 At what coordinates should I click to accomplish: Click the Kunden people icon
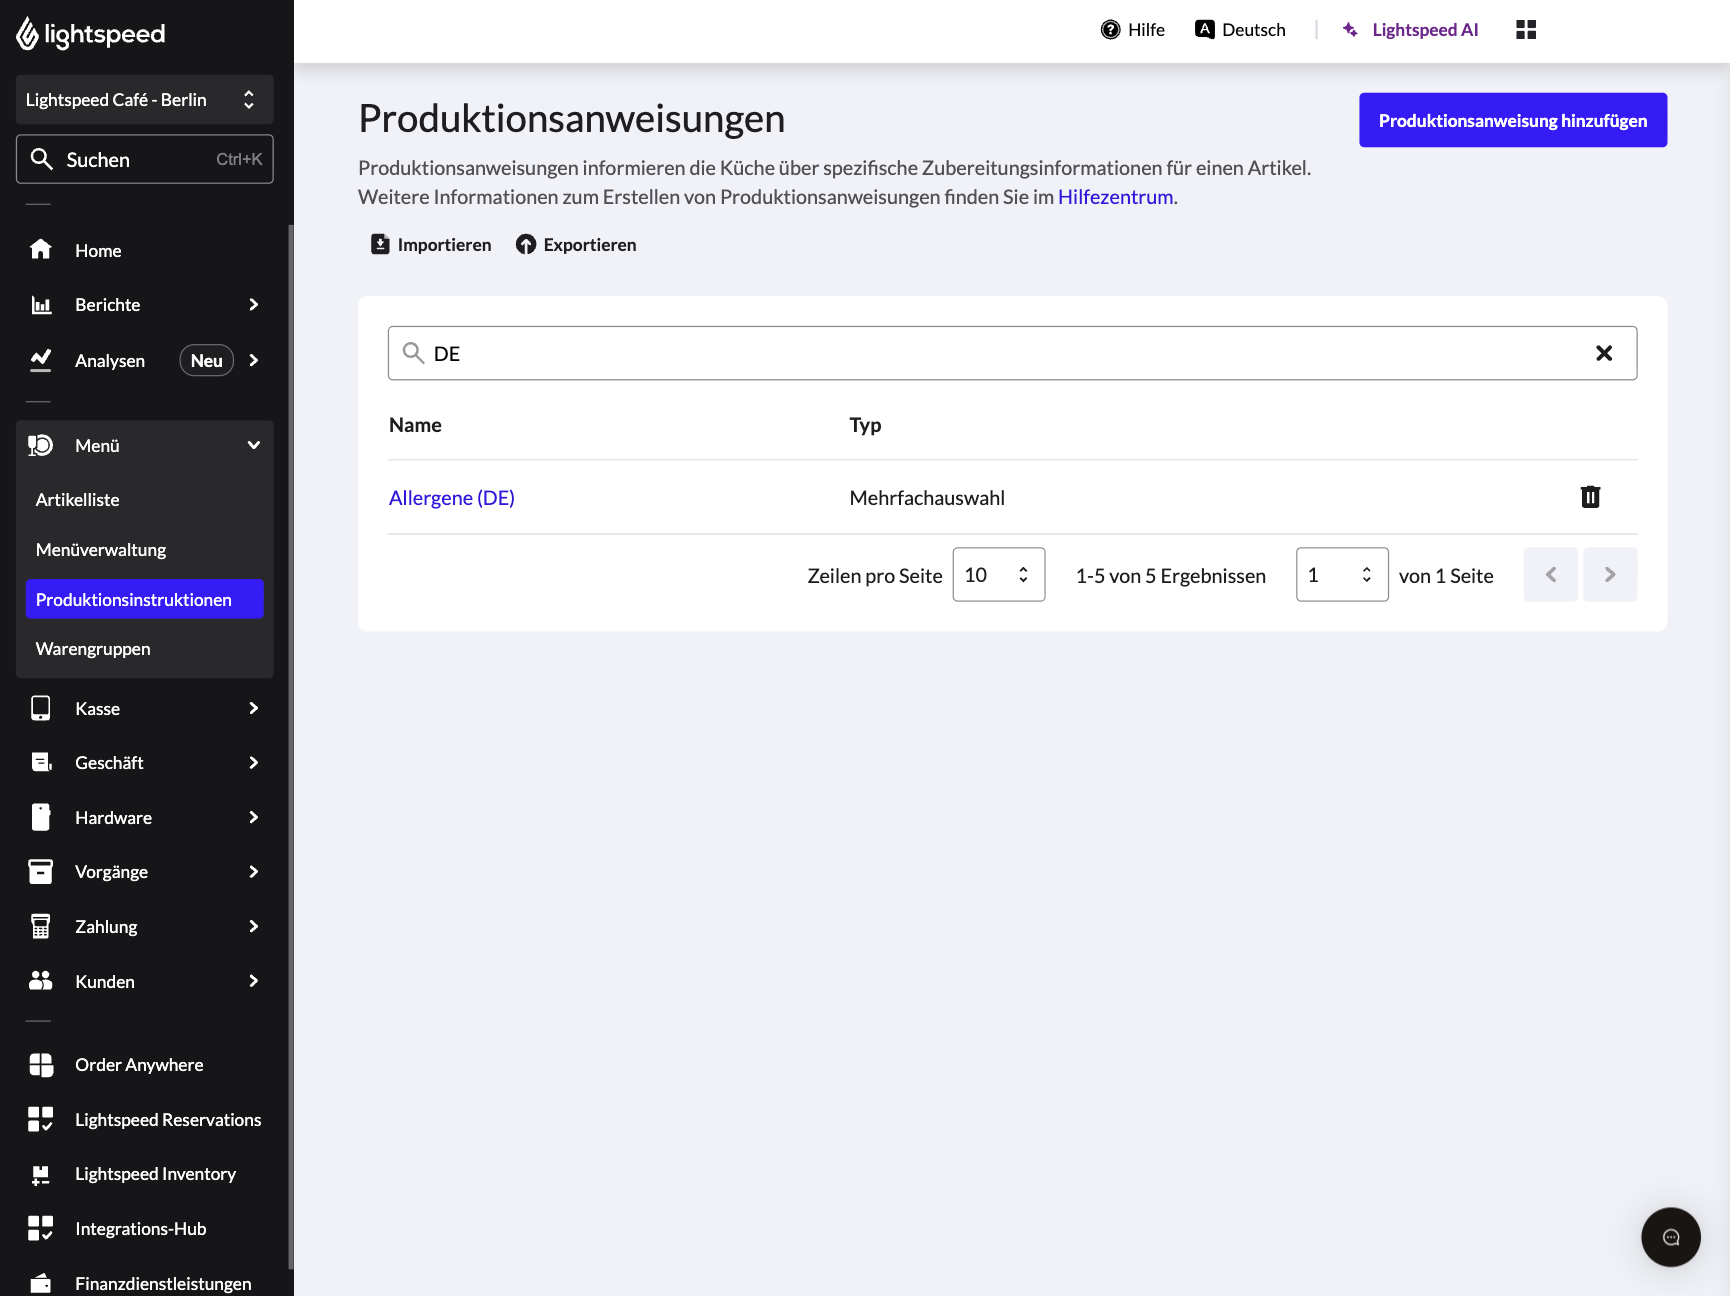click(41, 981)
